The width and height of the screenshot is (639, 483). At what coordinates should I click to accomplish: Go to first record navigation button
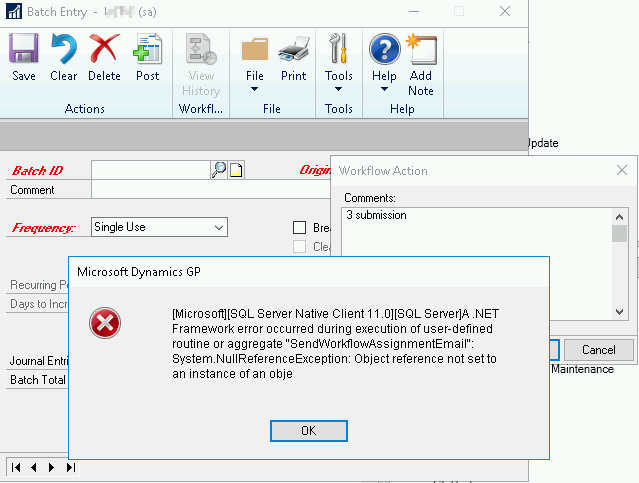coord(16,467)
